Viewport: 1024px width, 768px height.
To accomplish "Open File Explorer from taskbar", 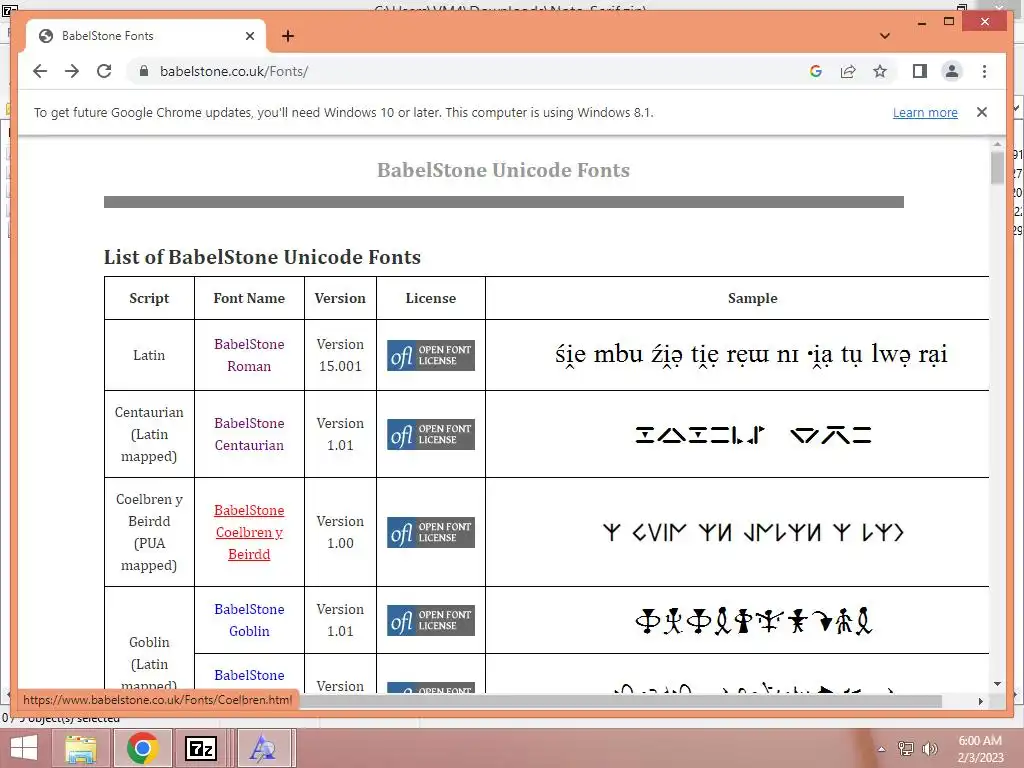I will [x=81, y=748].
